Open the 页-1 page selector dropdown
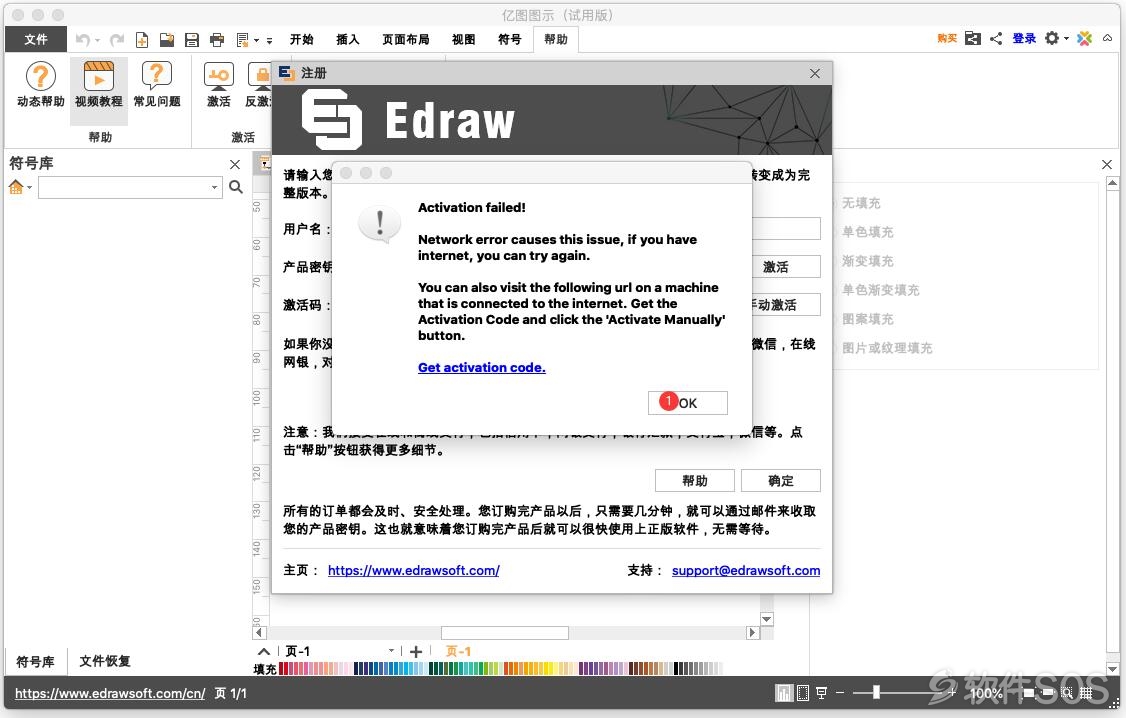Image resolution: width=1126 pixels, height=718 pixels. tap(391, 651)
